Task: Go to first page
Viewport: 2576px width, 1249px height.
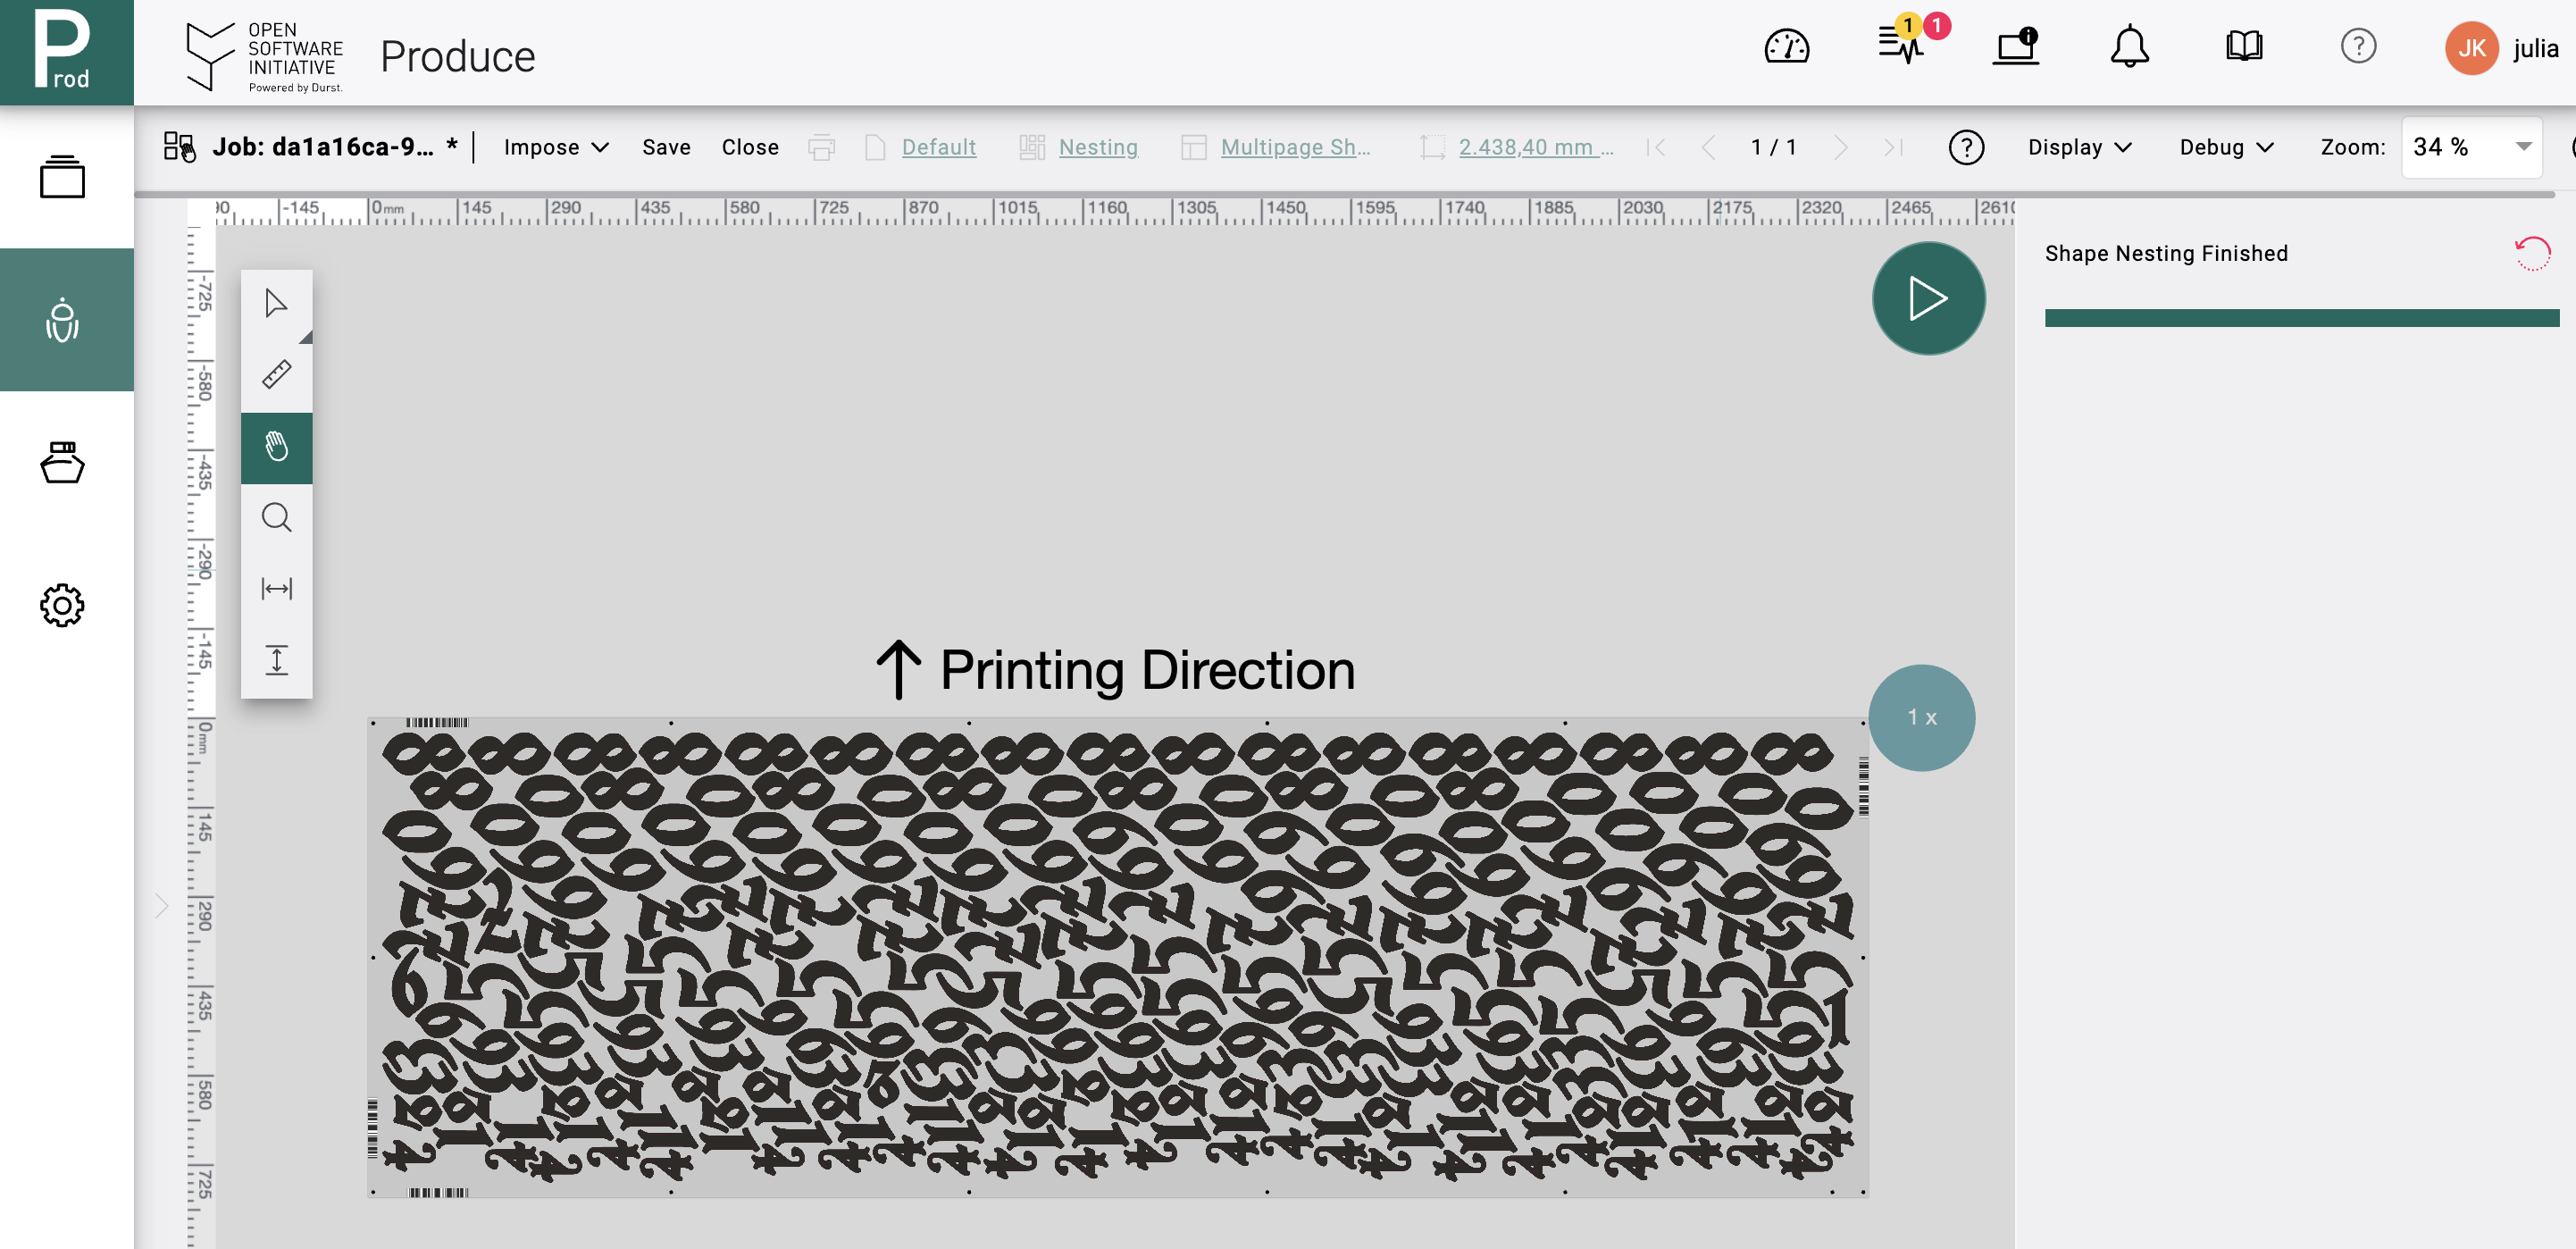Action: pos(1655,147)
